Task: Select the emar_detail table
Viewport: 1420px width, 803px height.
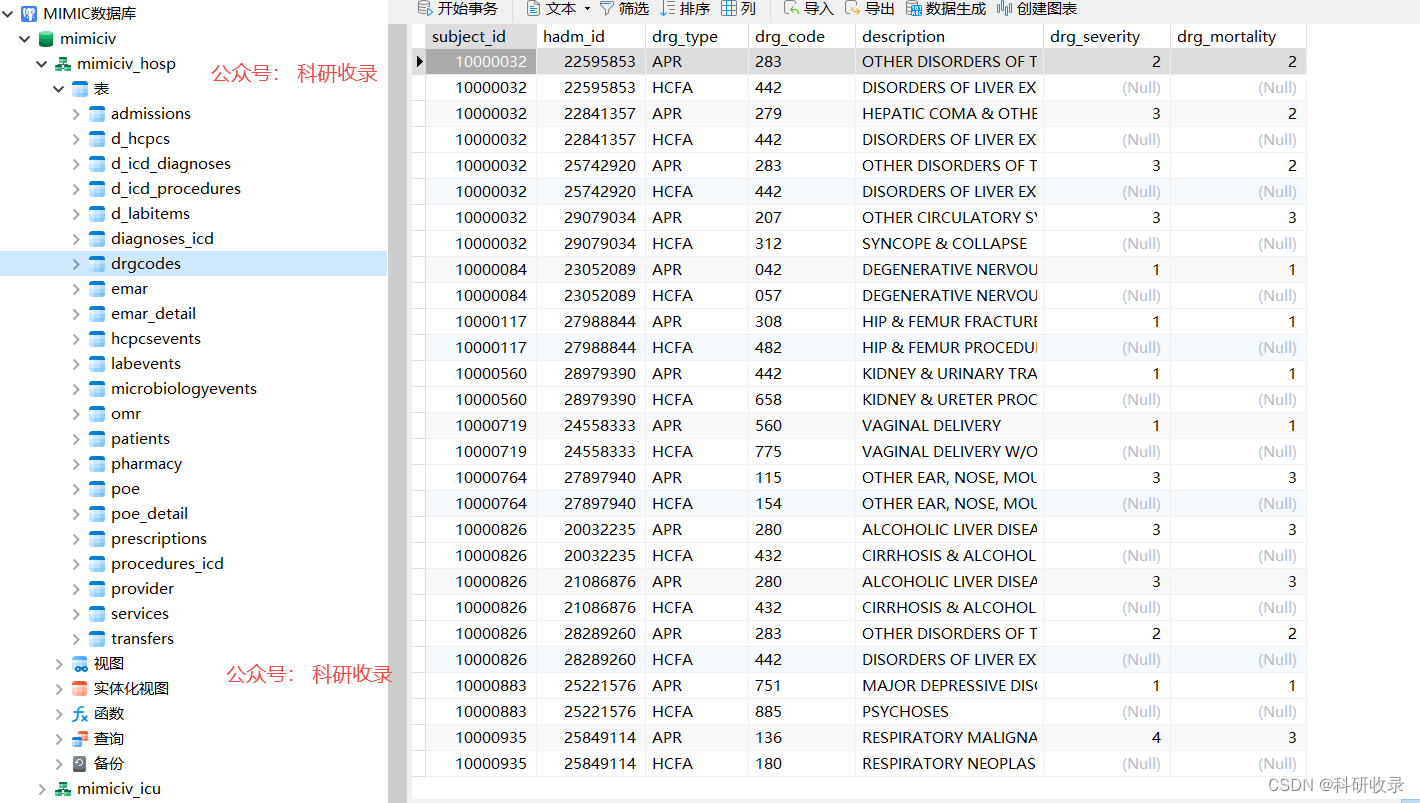Action: (x=153, y=314)
